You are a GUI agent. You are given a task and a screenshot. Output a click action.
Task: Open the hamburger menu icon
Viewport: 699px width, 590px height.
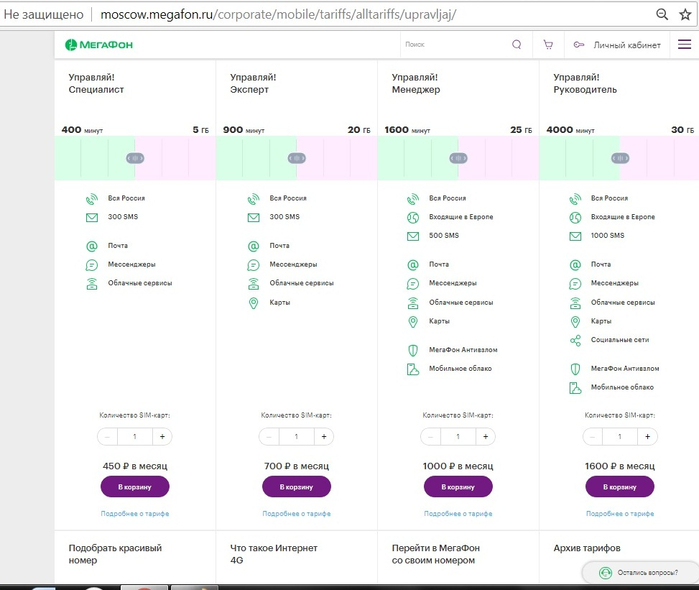click(684, 44)
